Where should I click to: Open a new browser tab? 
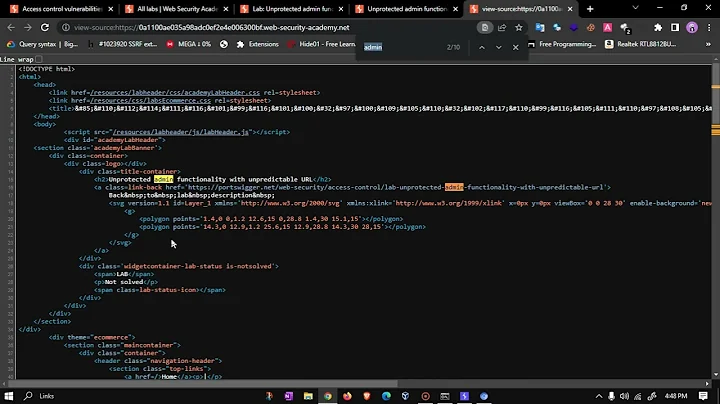point(590,9)
